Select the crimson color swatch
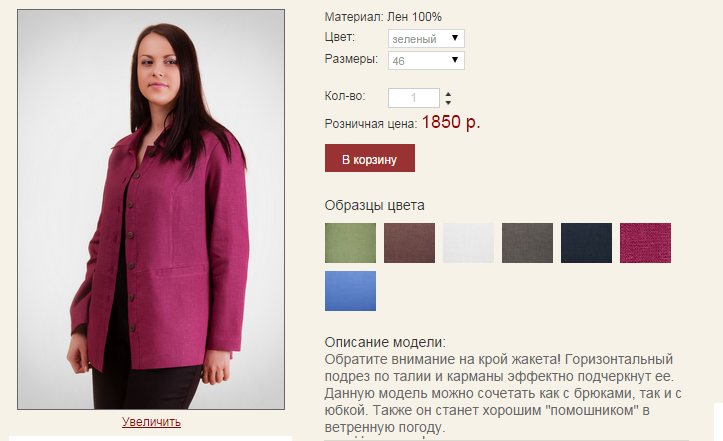 tap(646, 243)
